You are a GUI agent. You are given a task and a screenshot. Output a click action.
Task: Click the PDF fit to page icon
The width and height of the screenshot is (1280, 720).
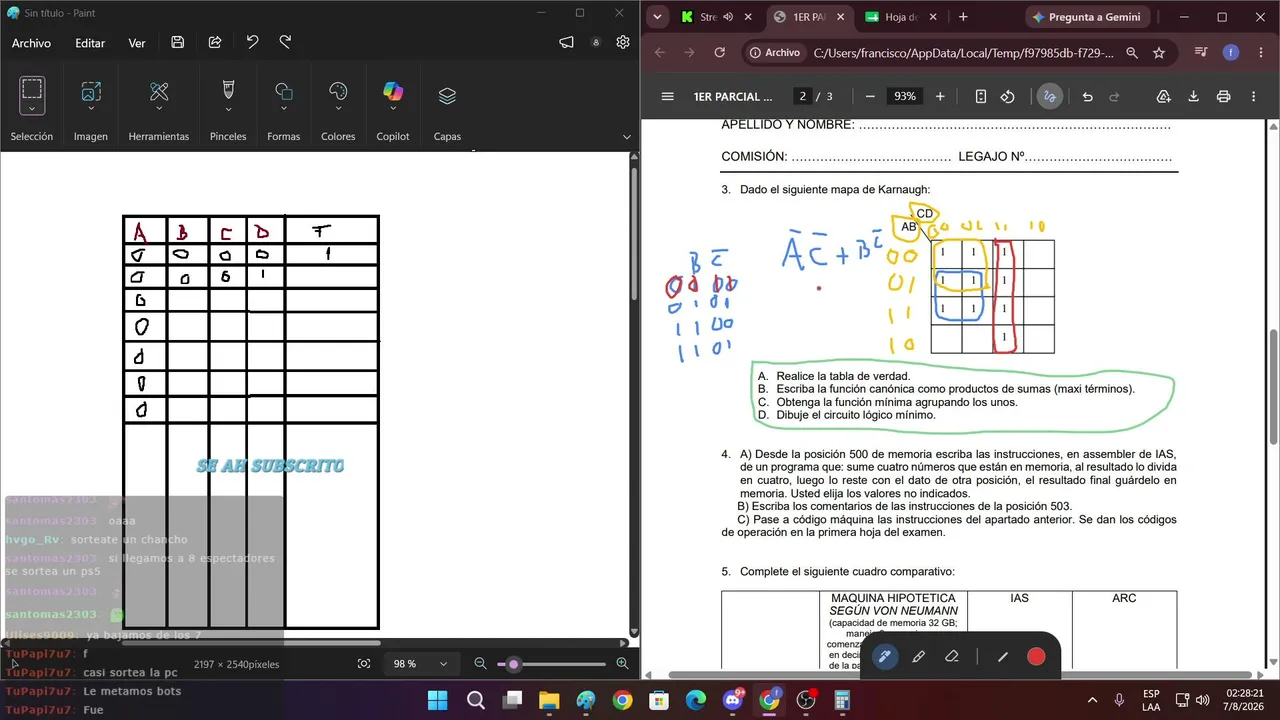(x=981, y=97)
